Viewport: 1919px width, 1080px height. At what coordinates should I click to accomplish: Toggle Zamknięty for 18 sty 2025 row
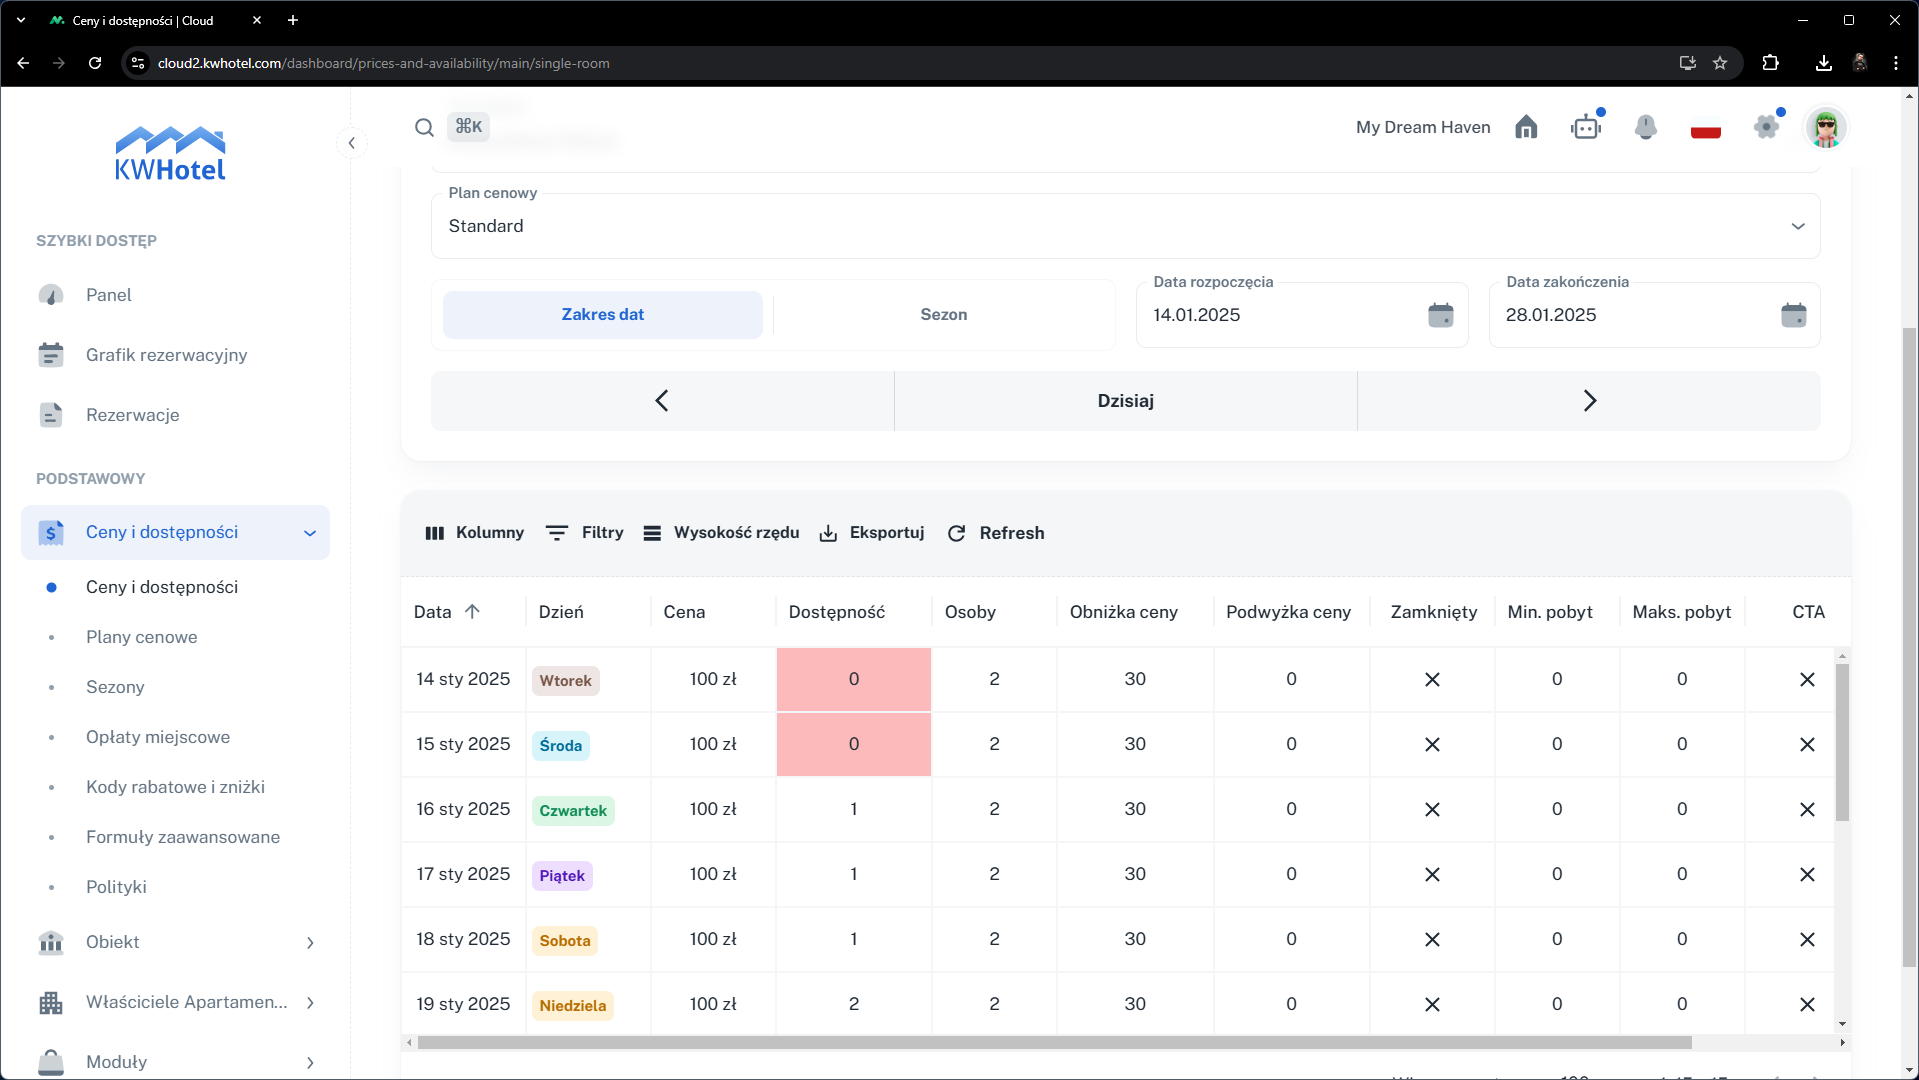(1432, 940)
